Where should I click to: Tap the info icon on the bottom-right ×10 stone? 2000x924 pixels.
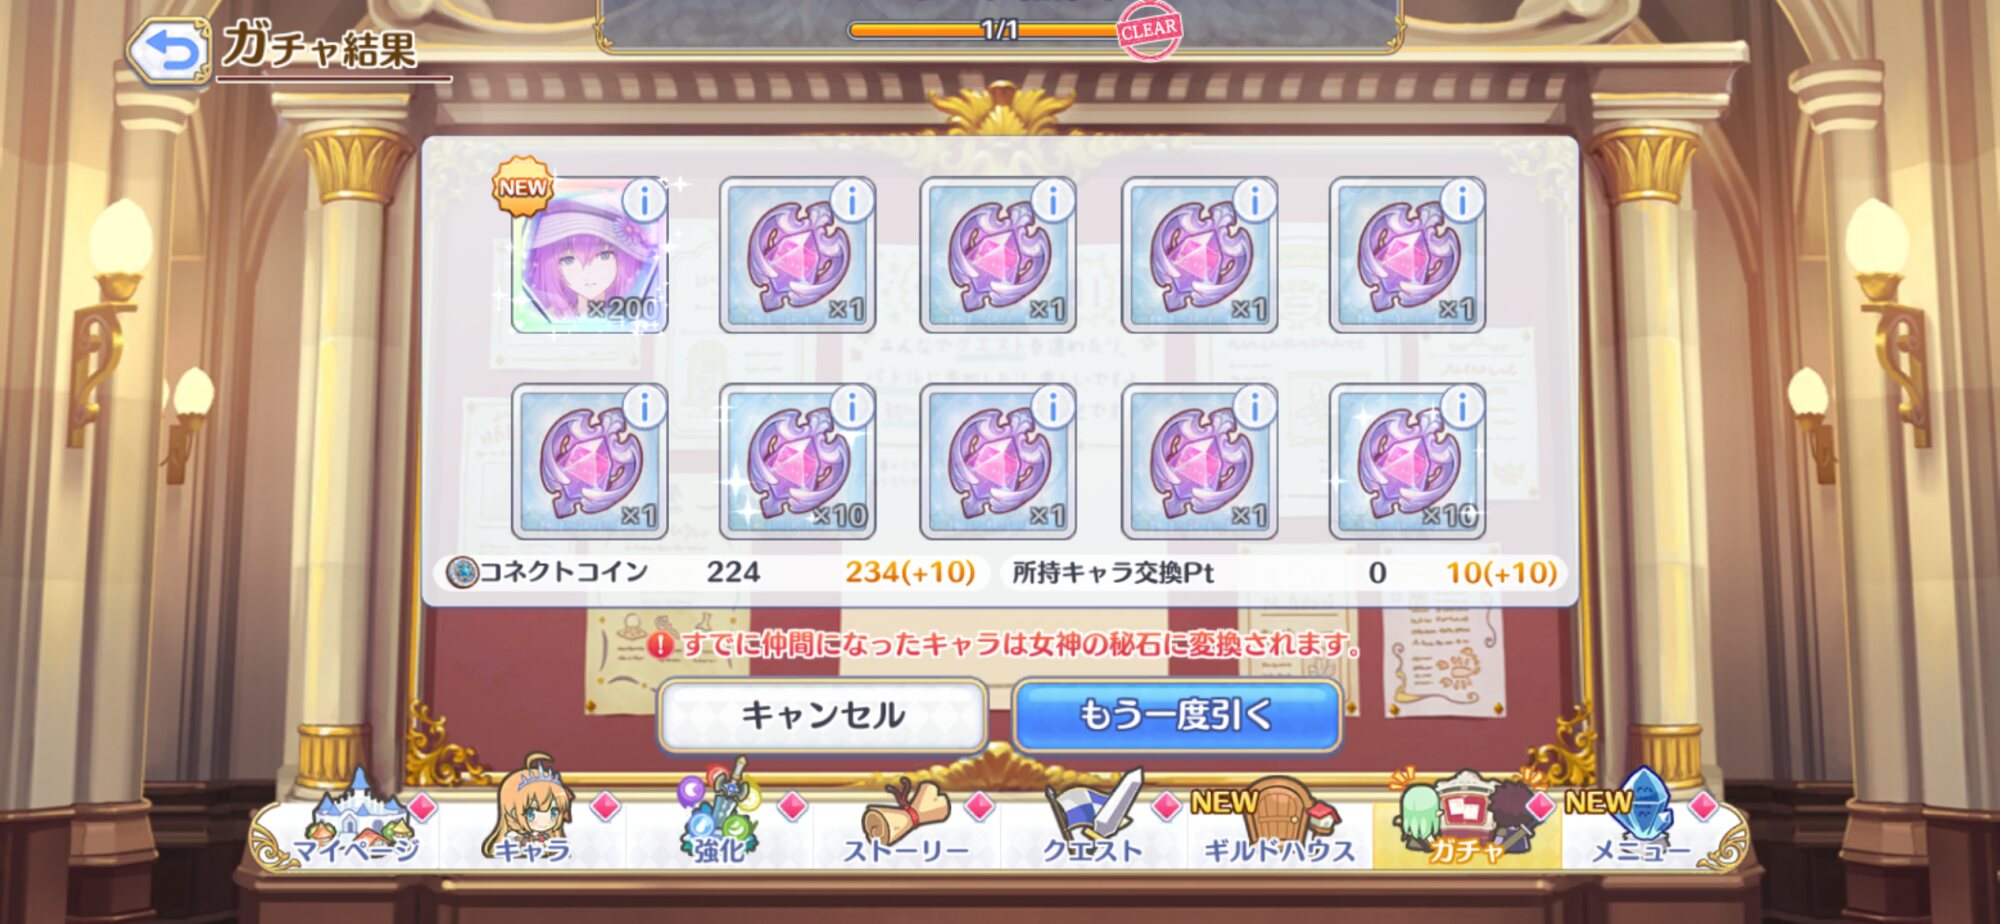click(x=1462, y=406)
